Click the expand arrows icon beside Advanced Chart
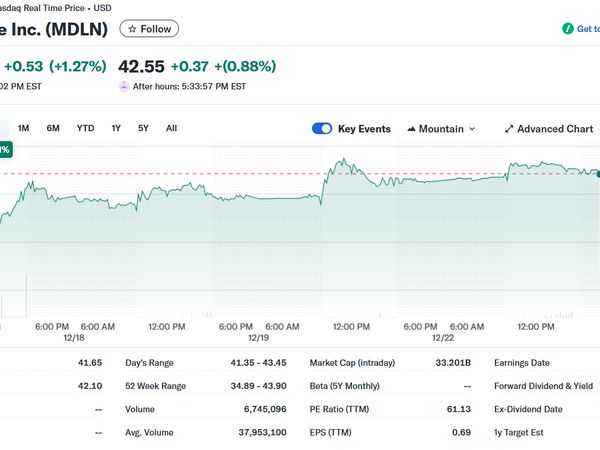The image size is (600, 450). (x=509, y=129)
